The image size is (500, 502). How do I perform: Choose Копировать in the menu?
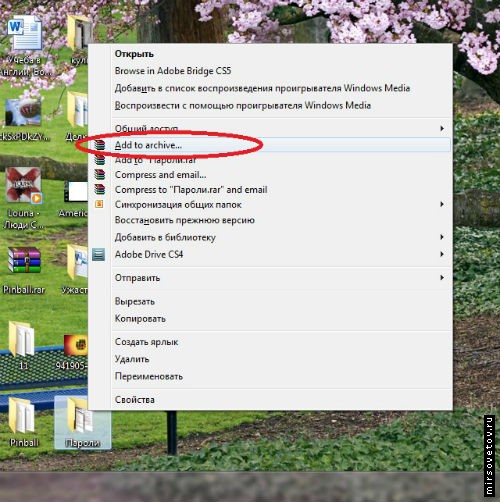point(140,319)
